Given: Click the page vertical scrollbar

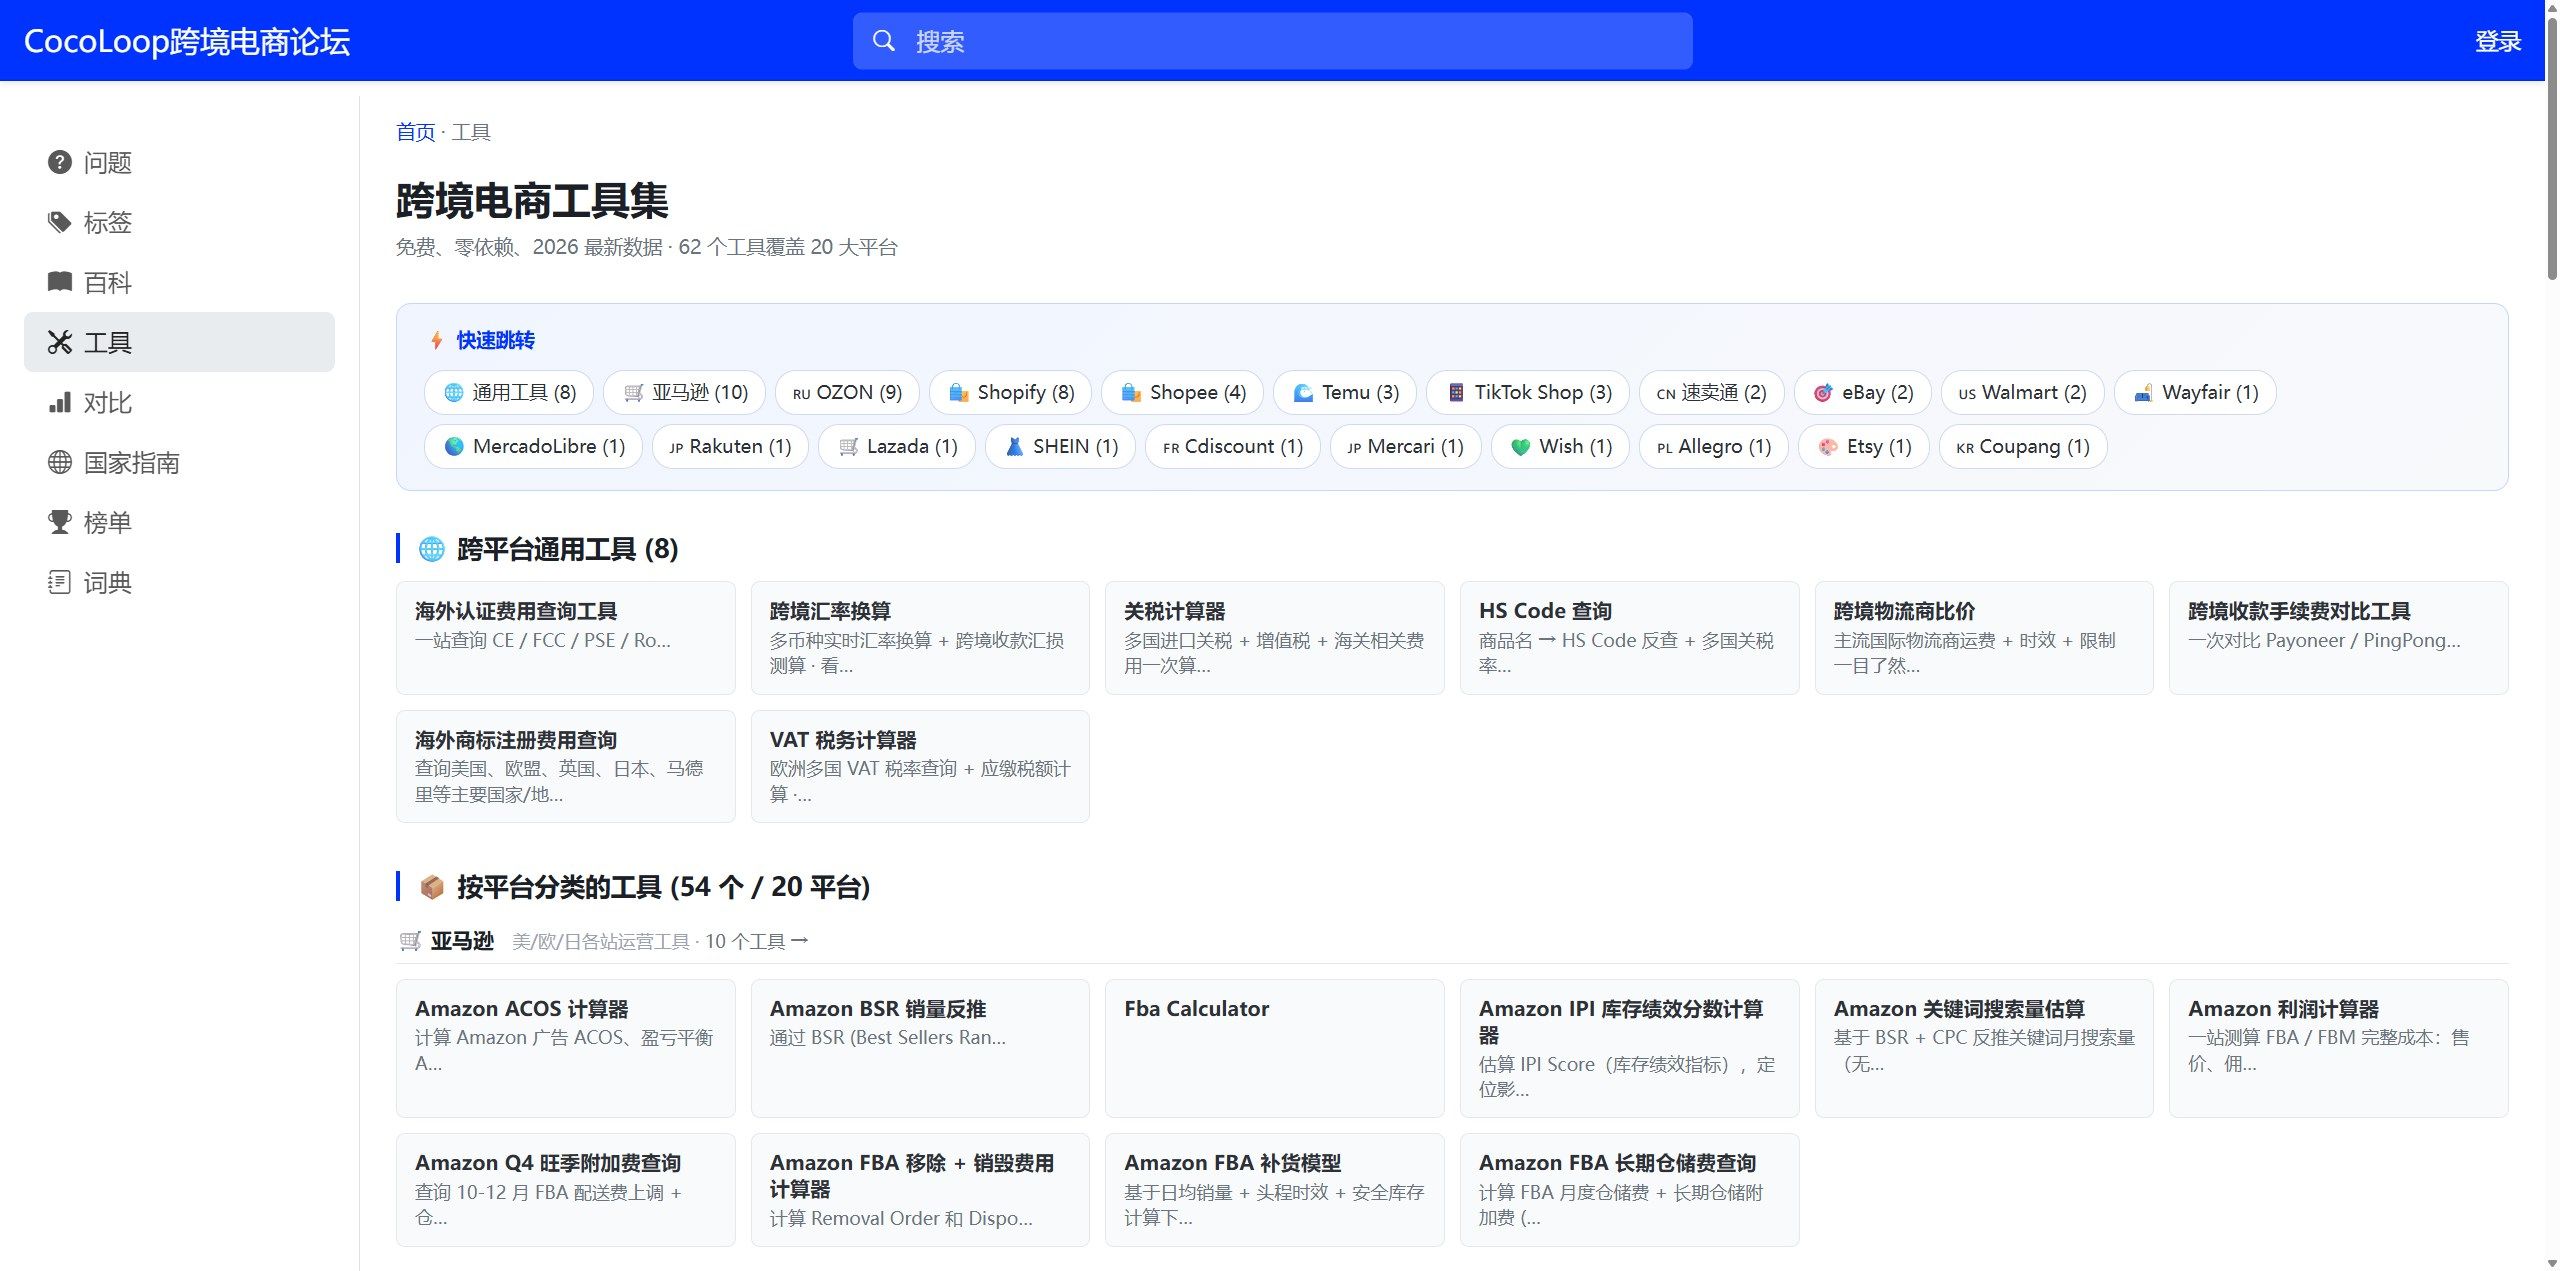Looking at the screenshot, I should pyautogui.click(x=2551, y=150).
